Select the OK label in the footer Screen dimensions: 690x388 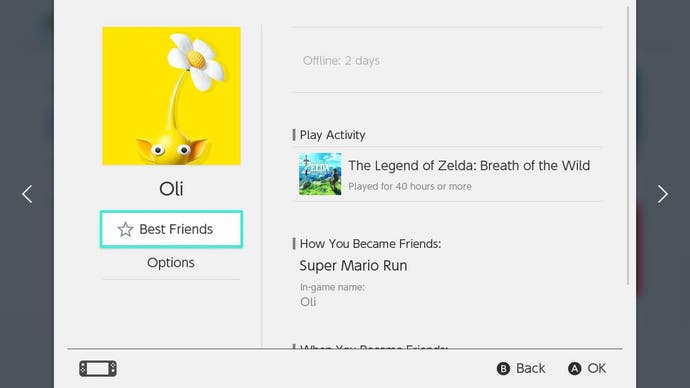[x=597, y=368]
